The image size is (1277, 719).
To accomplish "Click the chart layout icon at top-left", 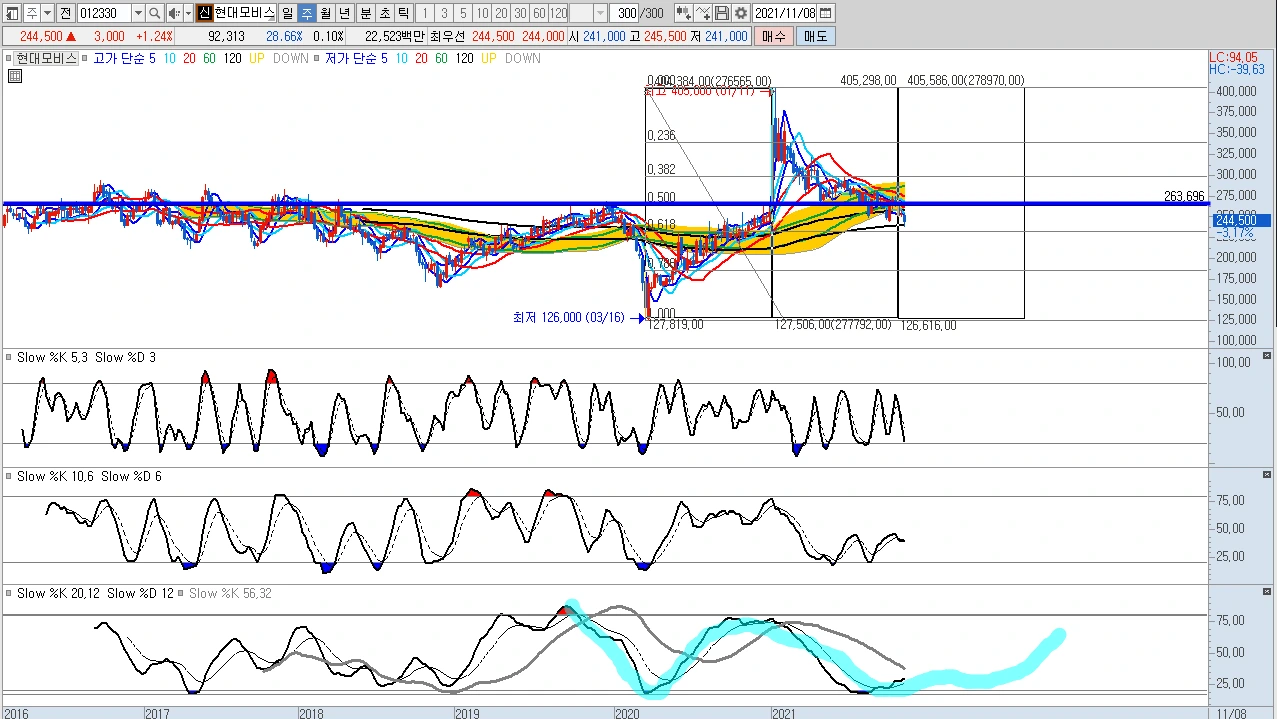I will [x=10, y=13].
